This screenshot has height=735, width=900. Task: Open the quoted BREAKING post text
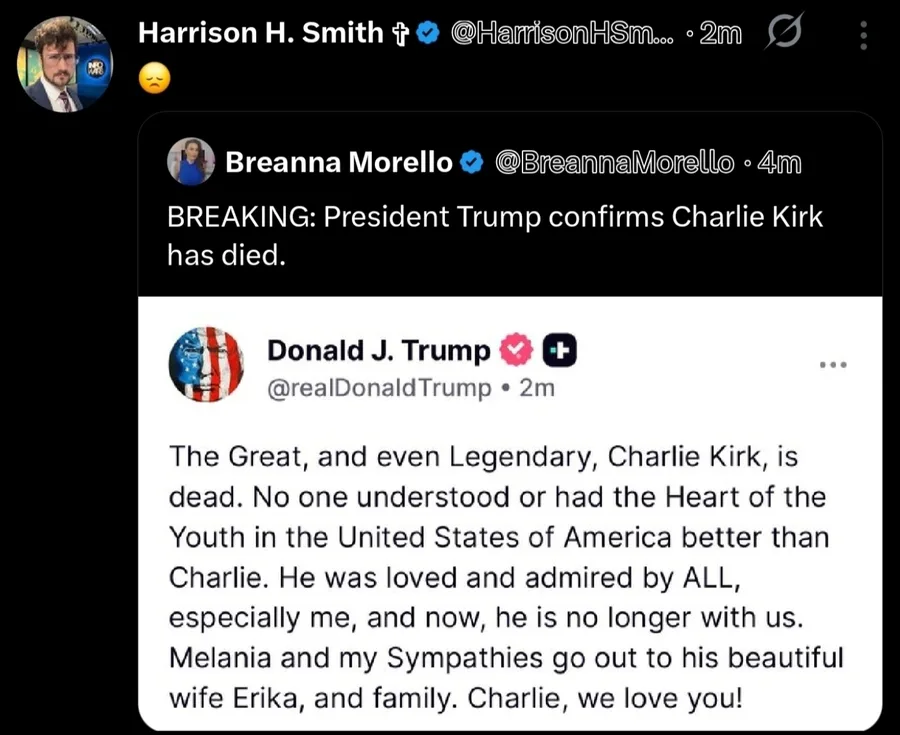click(x=494, y=236)
